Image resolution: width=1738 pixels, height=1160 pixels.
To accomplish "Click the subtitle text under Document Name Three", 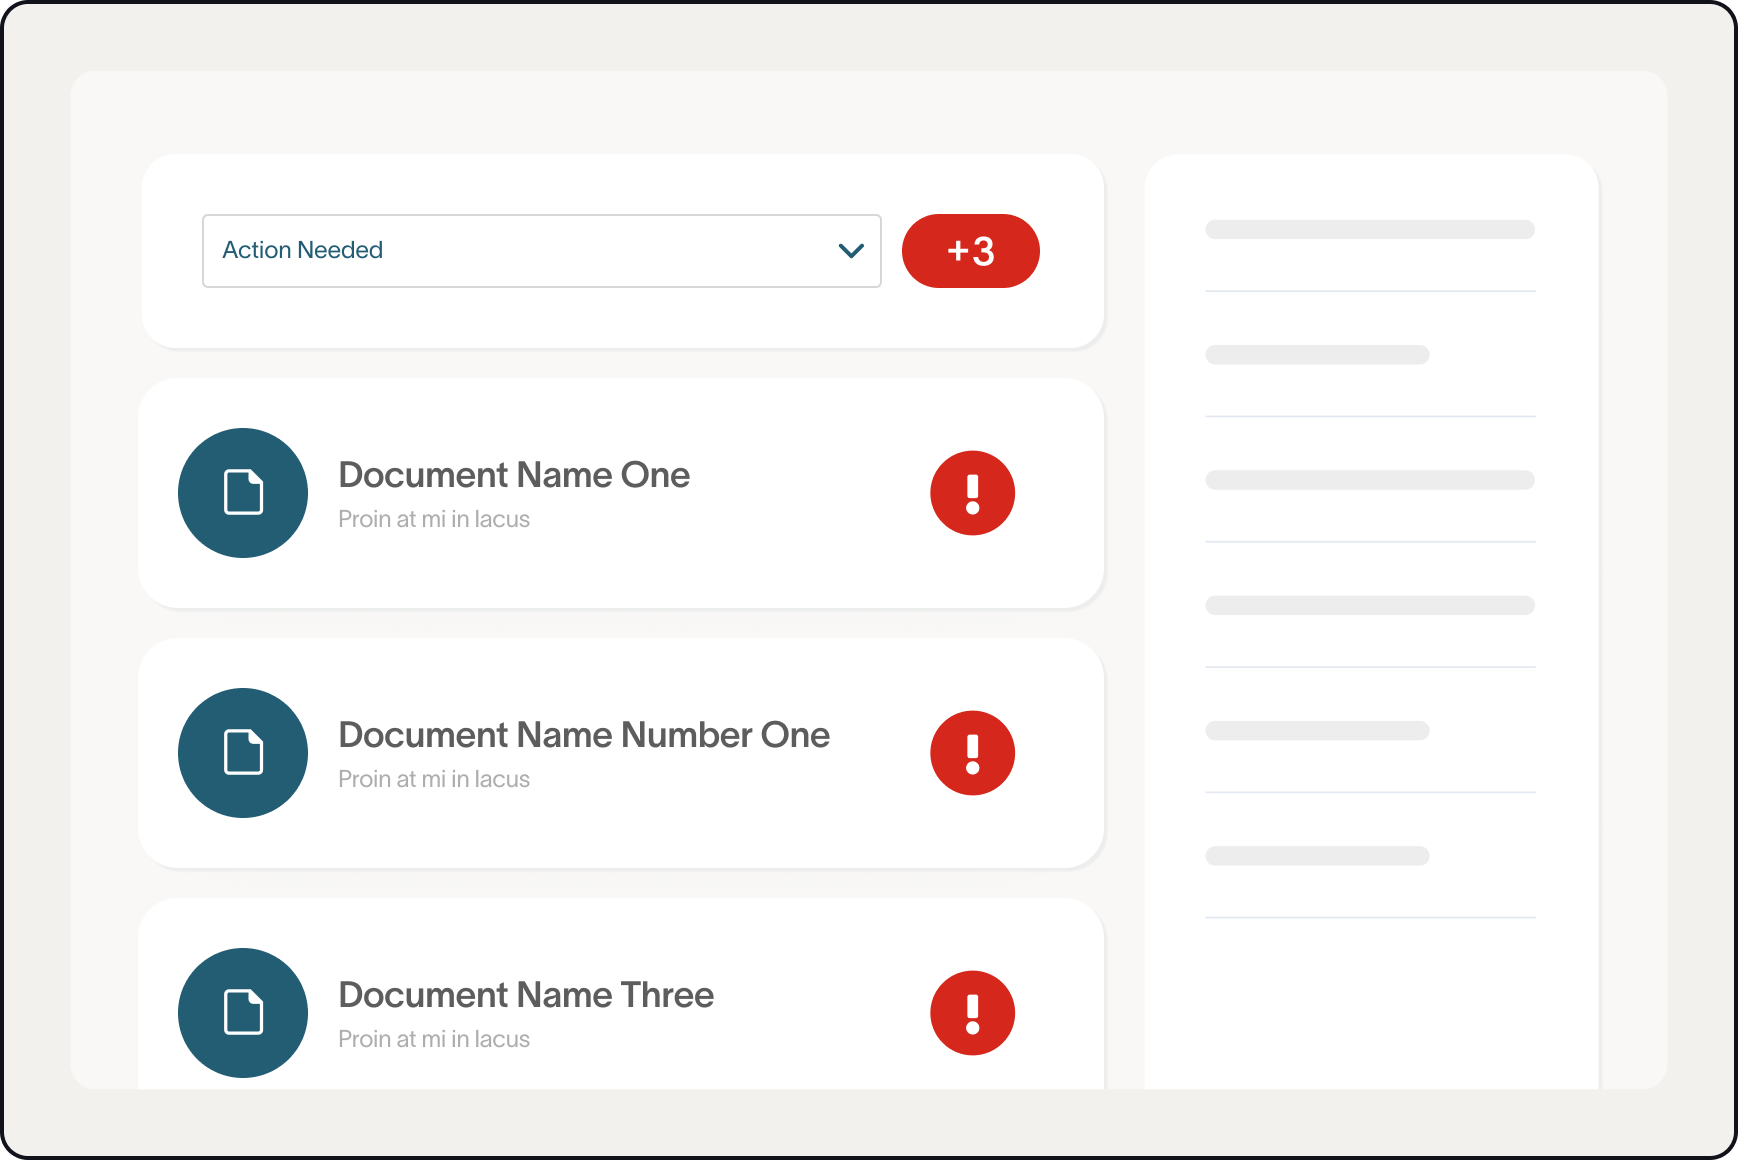I will pos(434,1039).
